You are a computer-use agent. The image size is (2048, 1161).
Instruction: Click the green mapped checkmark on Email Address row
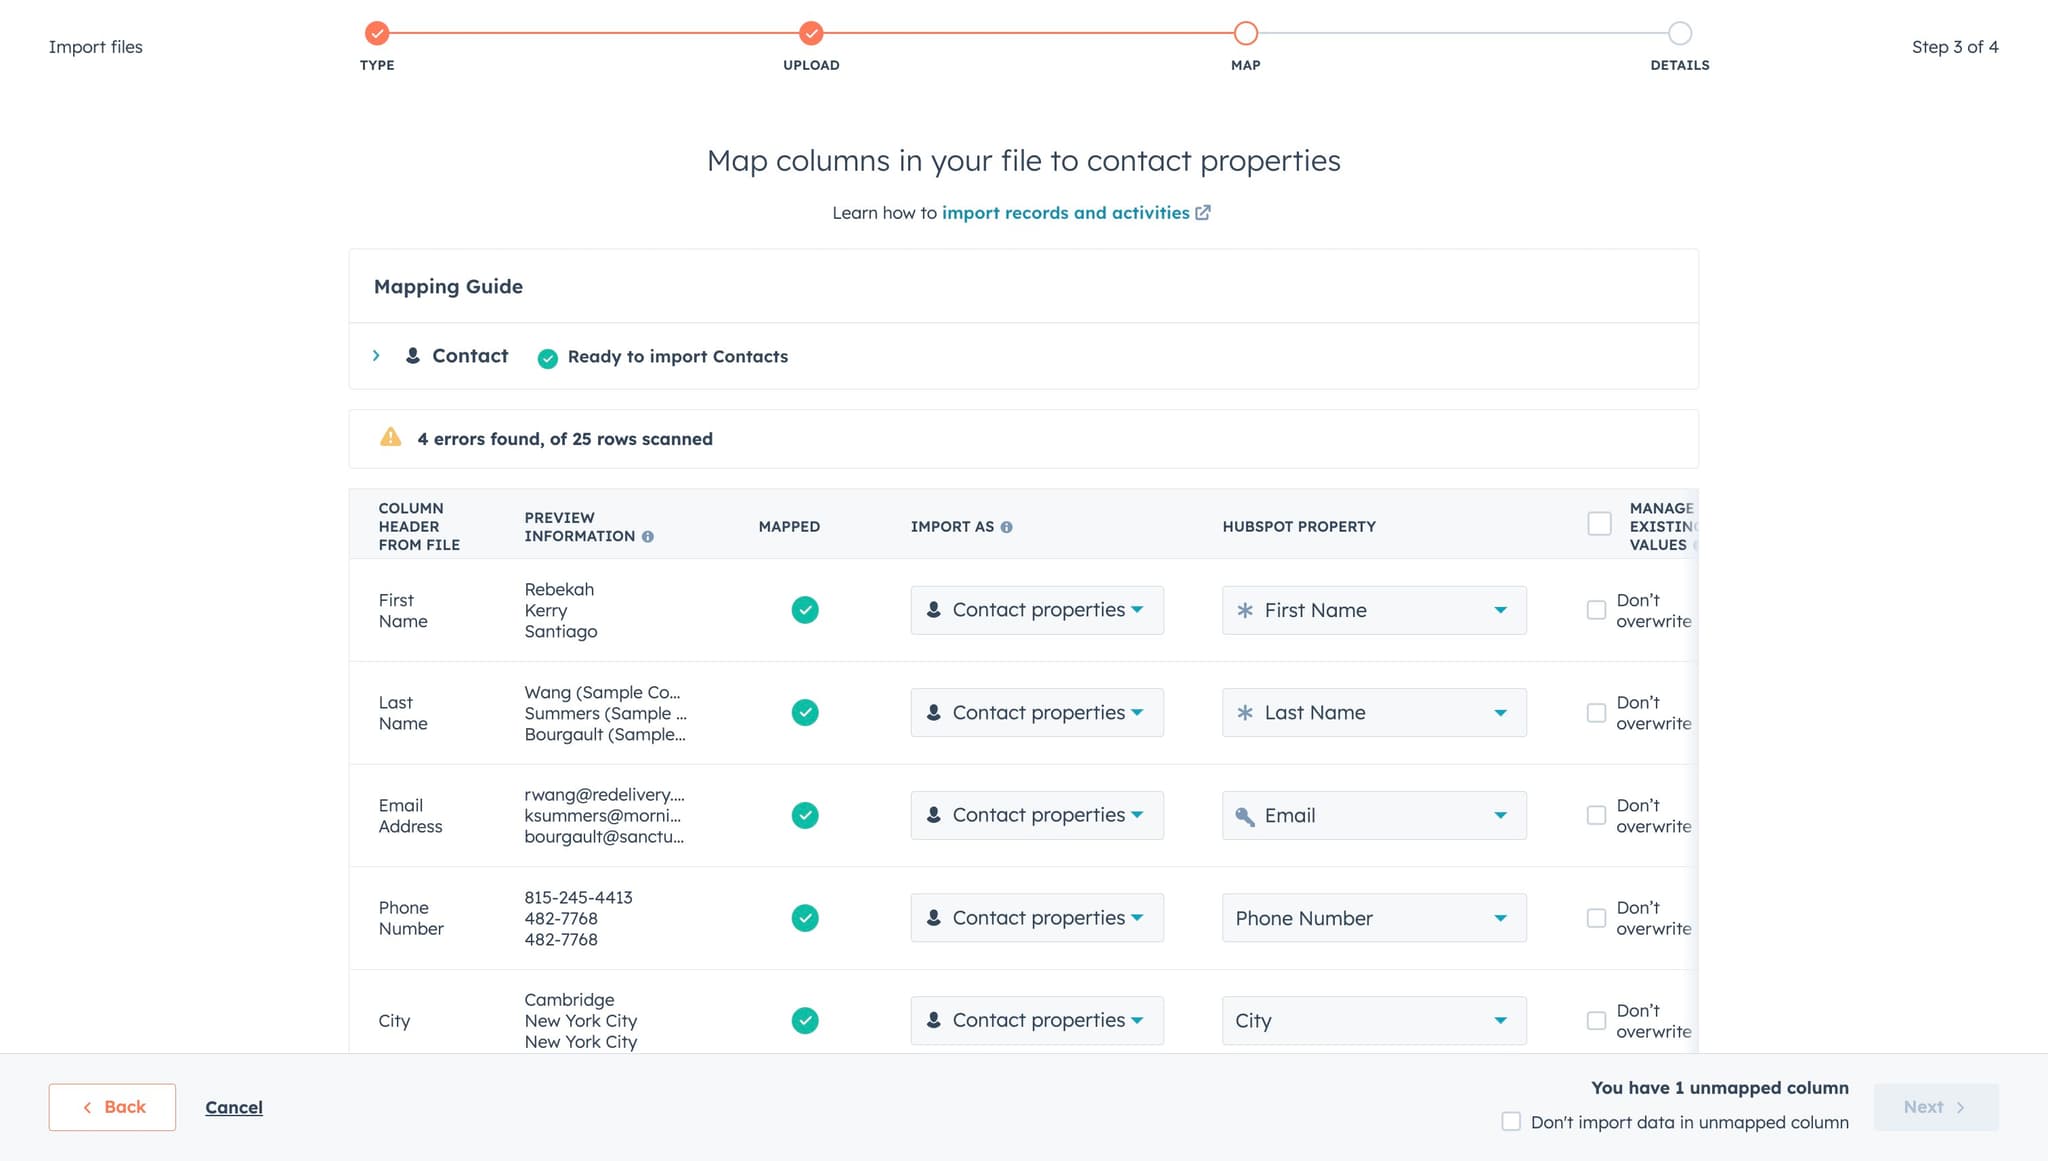tap(805, 815)
